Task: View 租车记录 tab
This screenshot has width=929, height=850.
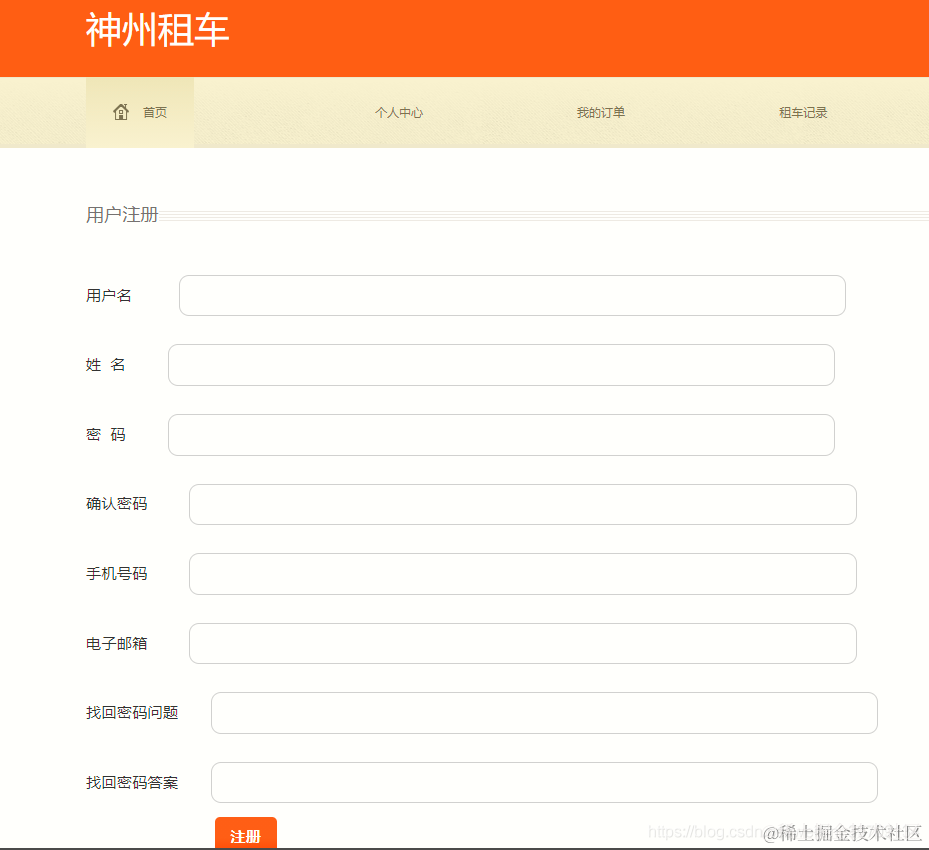Action: pos(803,113)
